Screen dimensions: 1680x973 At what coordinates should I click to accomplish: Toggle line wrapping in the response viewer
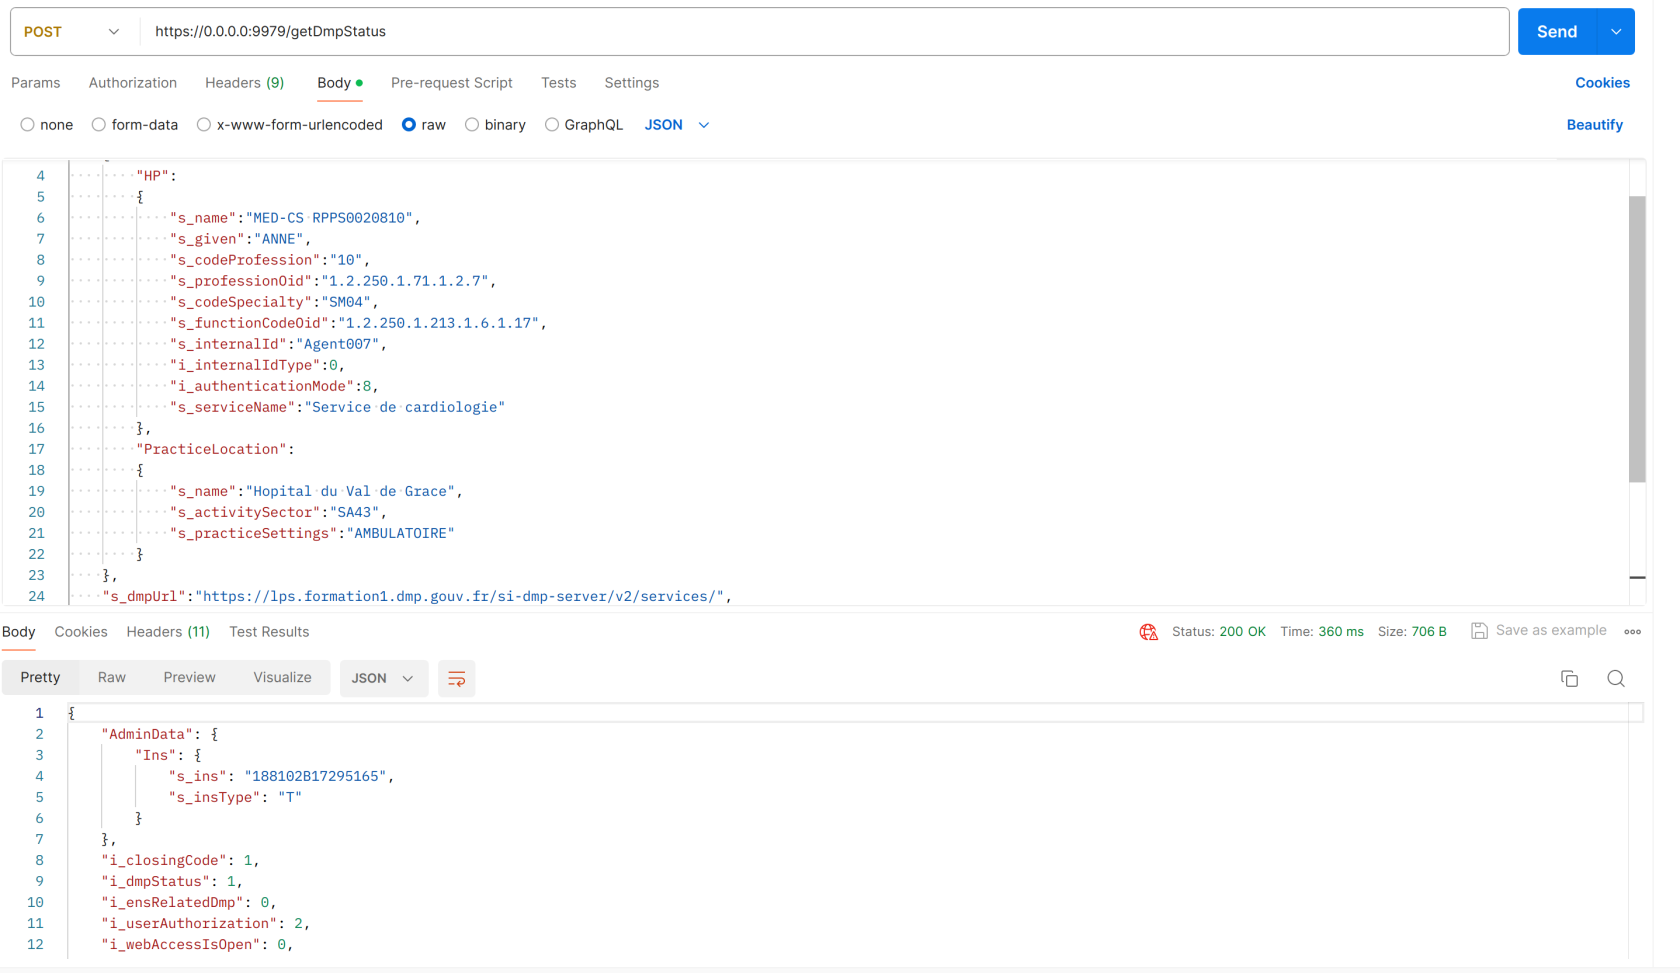click(457, 678)
